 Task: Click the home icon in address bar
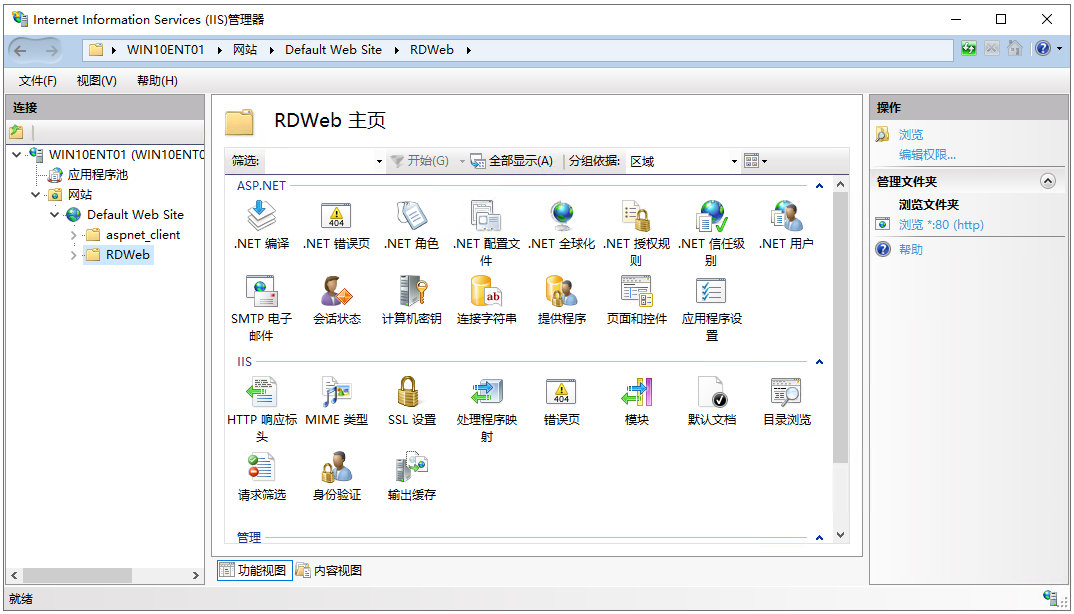[x=1015, y=49]
